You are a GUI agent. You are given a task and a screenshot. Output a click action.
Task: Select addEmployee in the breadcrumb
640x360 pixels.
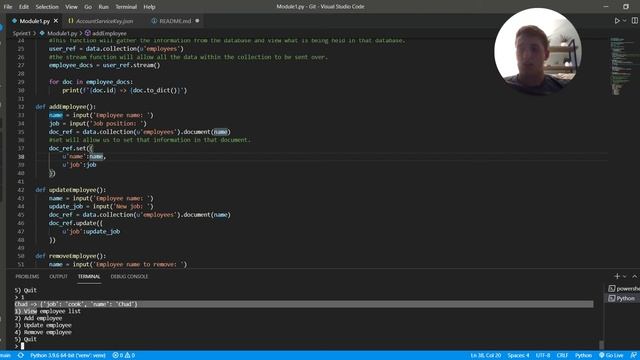(109, 33)
